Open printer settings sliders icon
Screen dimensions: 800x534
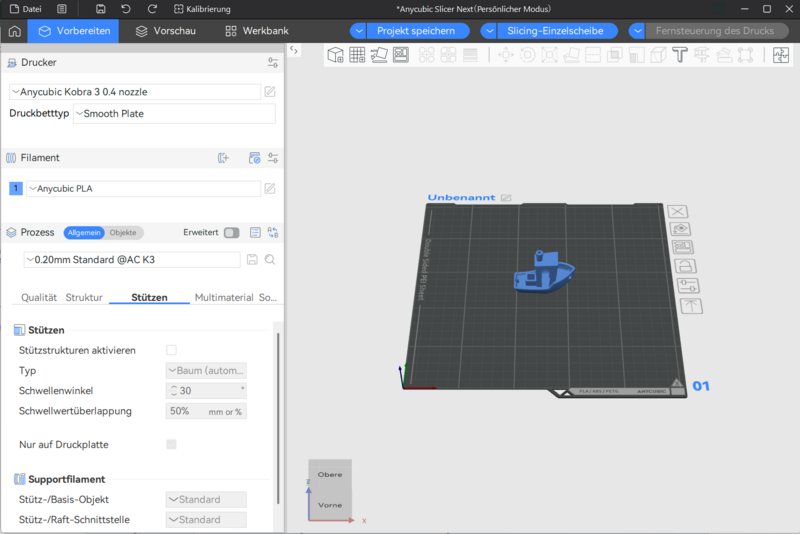(x=273, y=63)
